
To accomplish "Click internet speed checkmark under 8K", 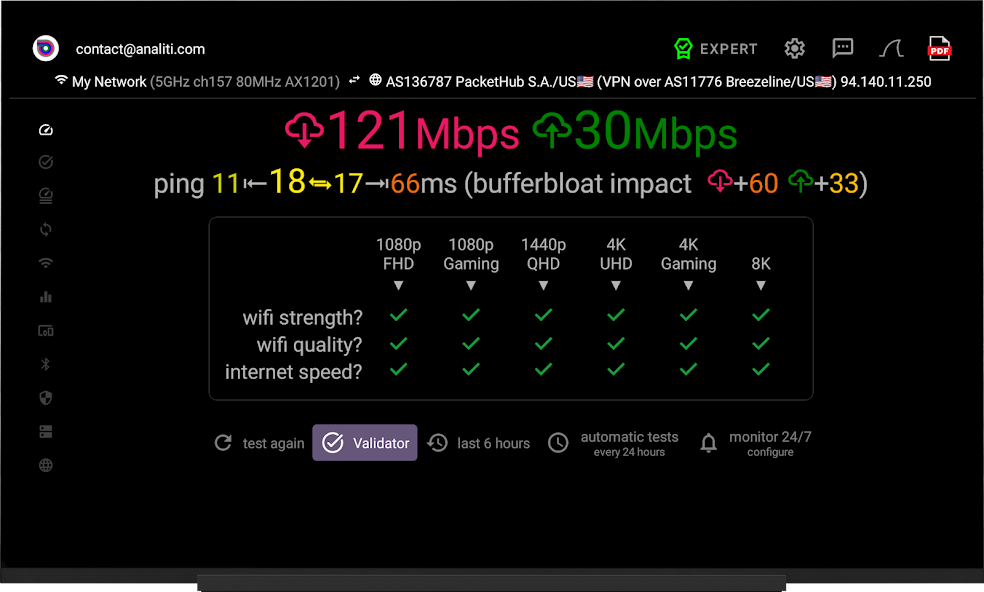I will 761,369.
